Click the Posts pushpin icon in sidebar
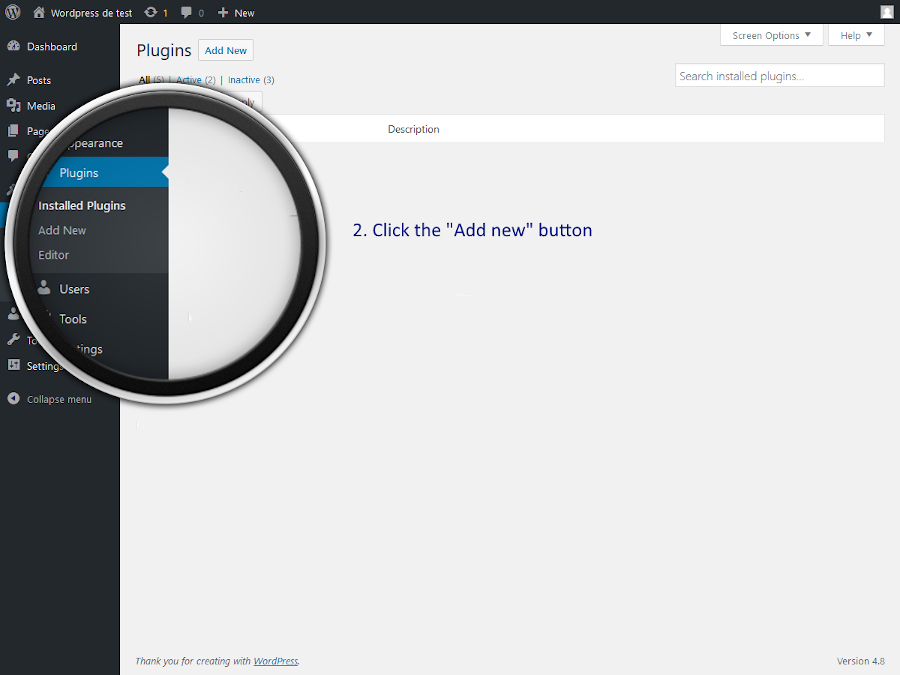Screen dimensions: 900x675 tap(13, 80)
